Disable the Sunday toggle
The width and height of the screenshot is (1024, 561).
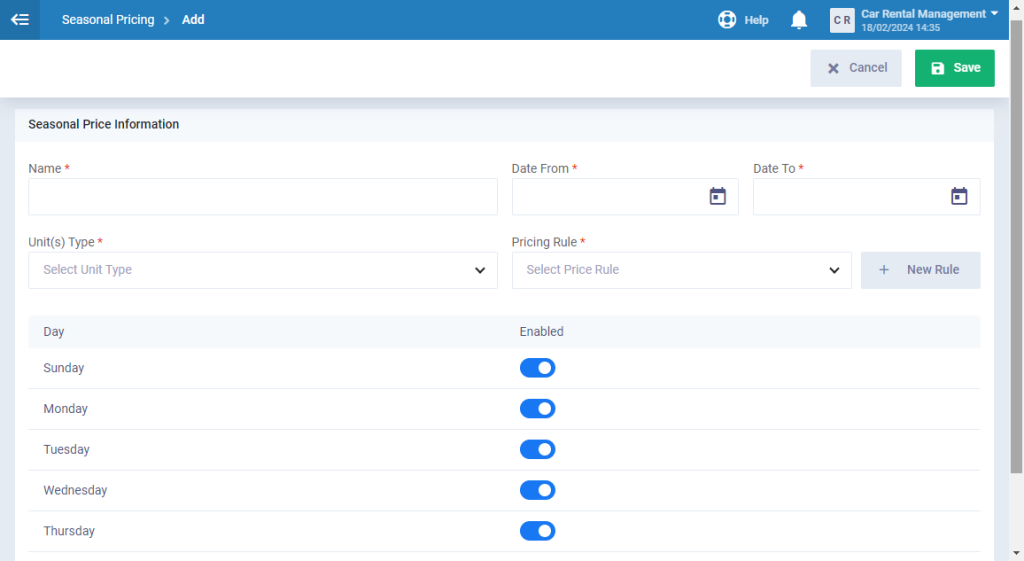point(537,368)
